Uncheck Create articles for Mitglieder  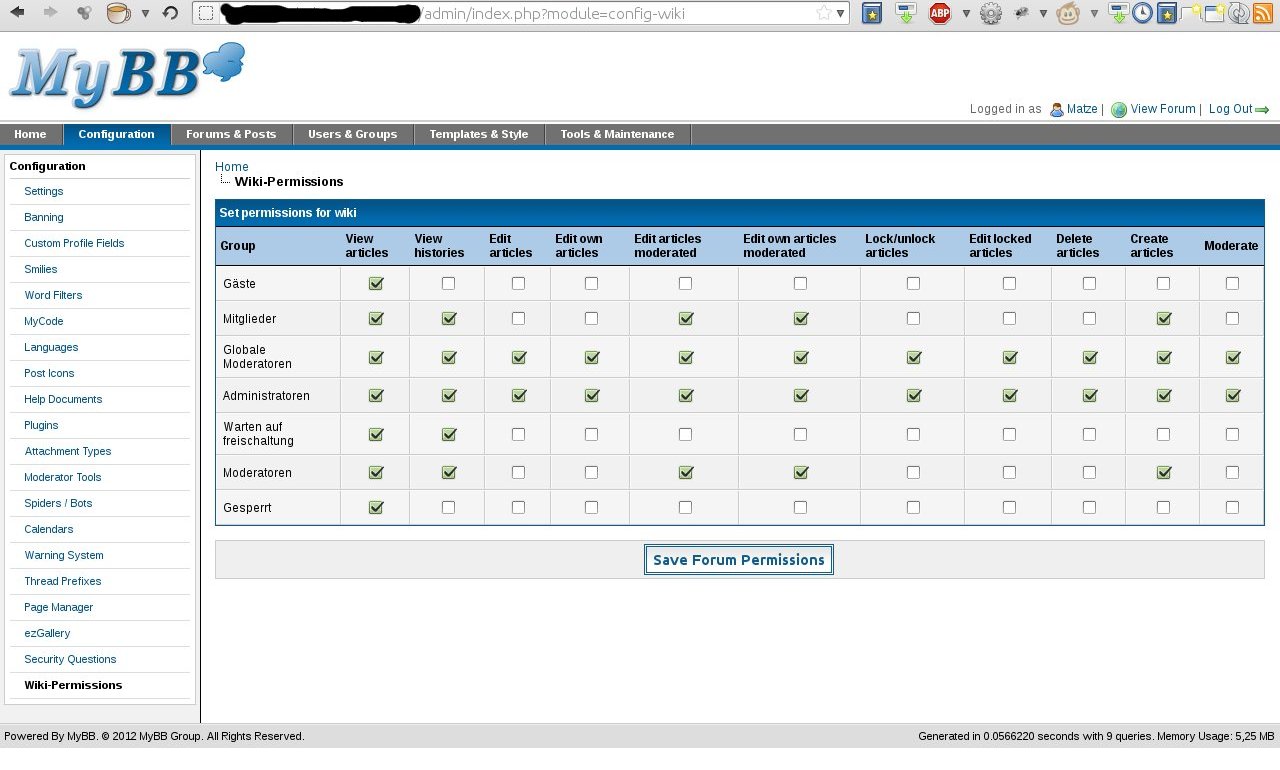[x=1163, y=319]
